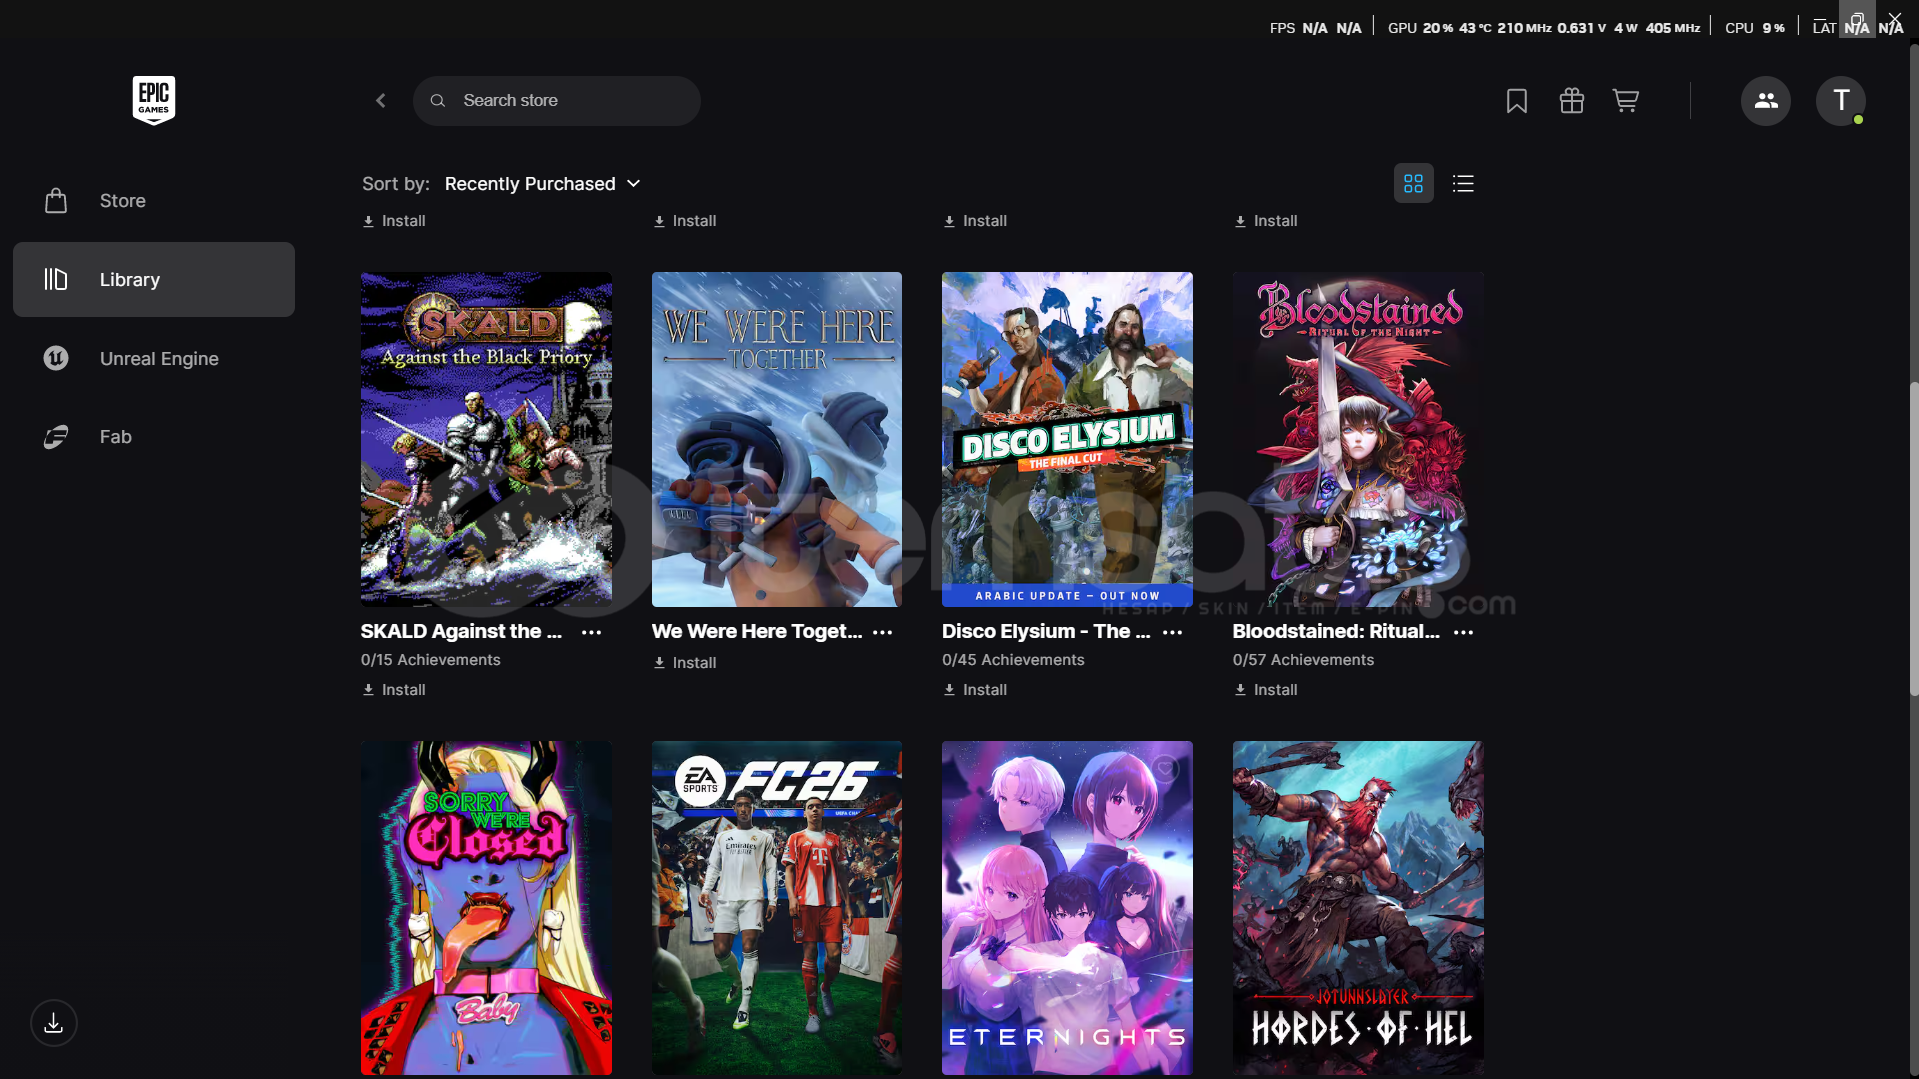This screenshot has height=1079, width=1919.
Task: Open the T profile avatar
Action: pos(1840,101)
